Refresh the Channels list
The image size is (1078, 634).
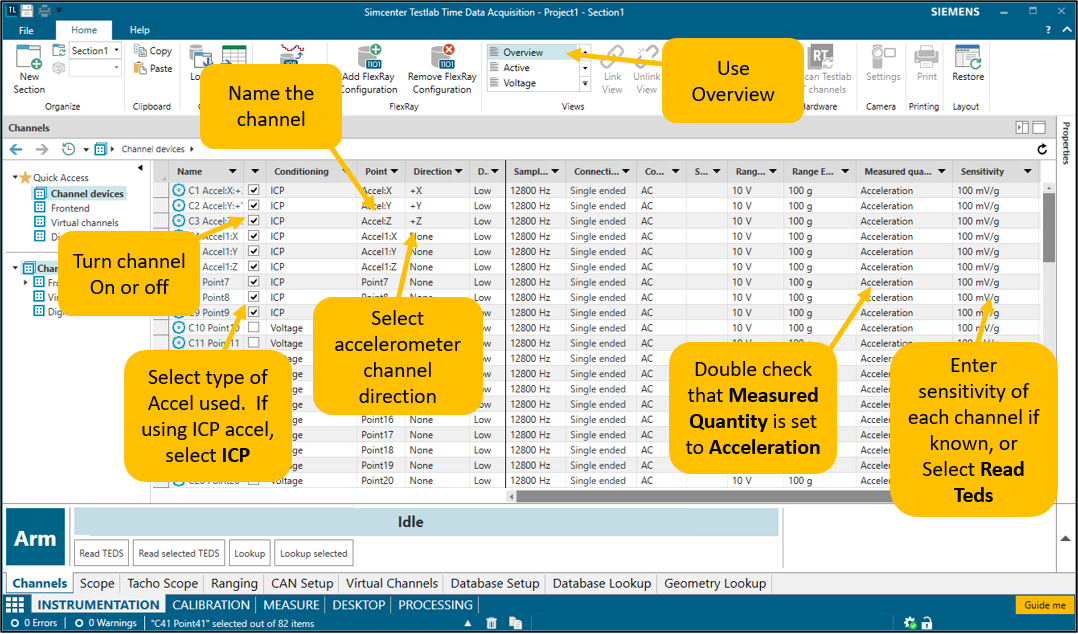pyautogui.click(x=1042, y=149)
